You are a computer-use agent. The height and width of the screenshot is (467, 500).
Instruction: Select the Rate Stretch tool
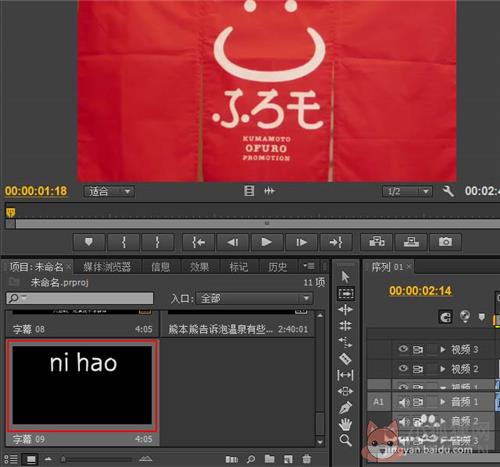(x=345, y=341)
